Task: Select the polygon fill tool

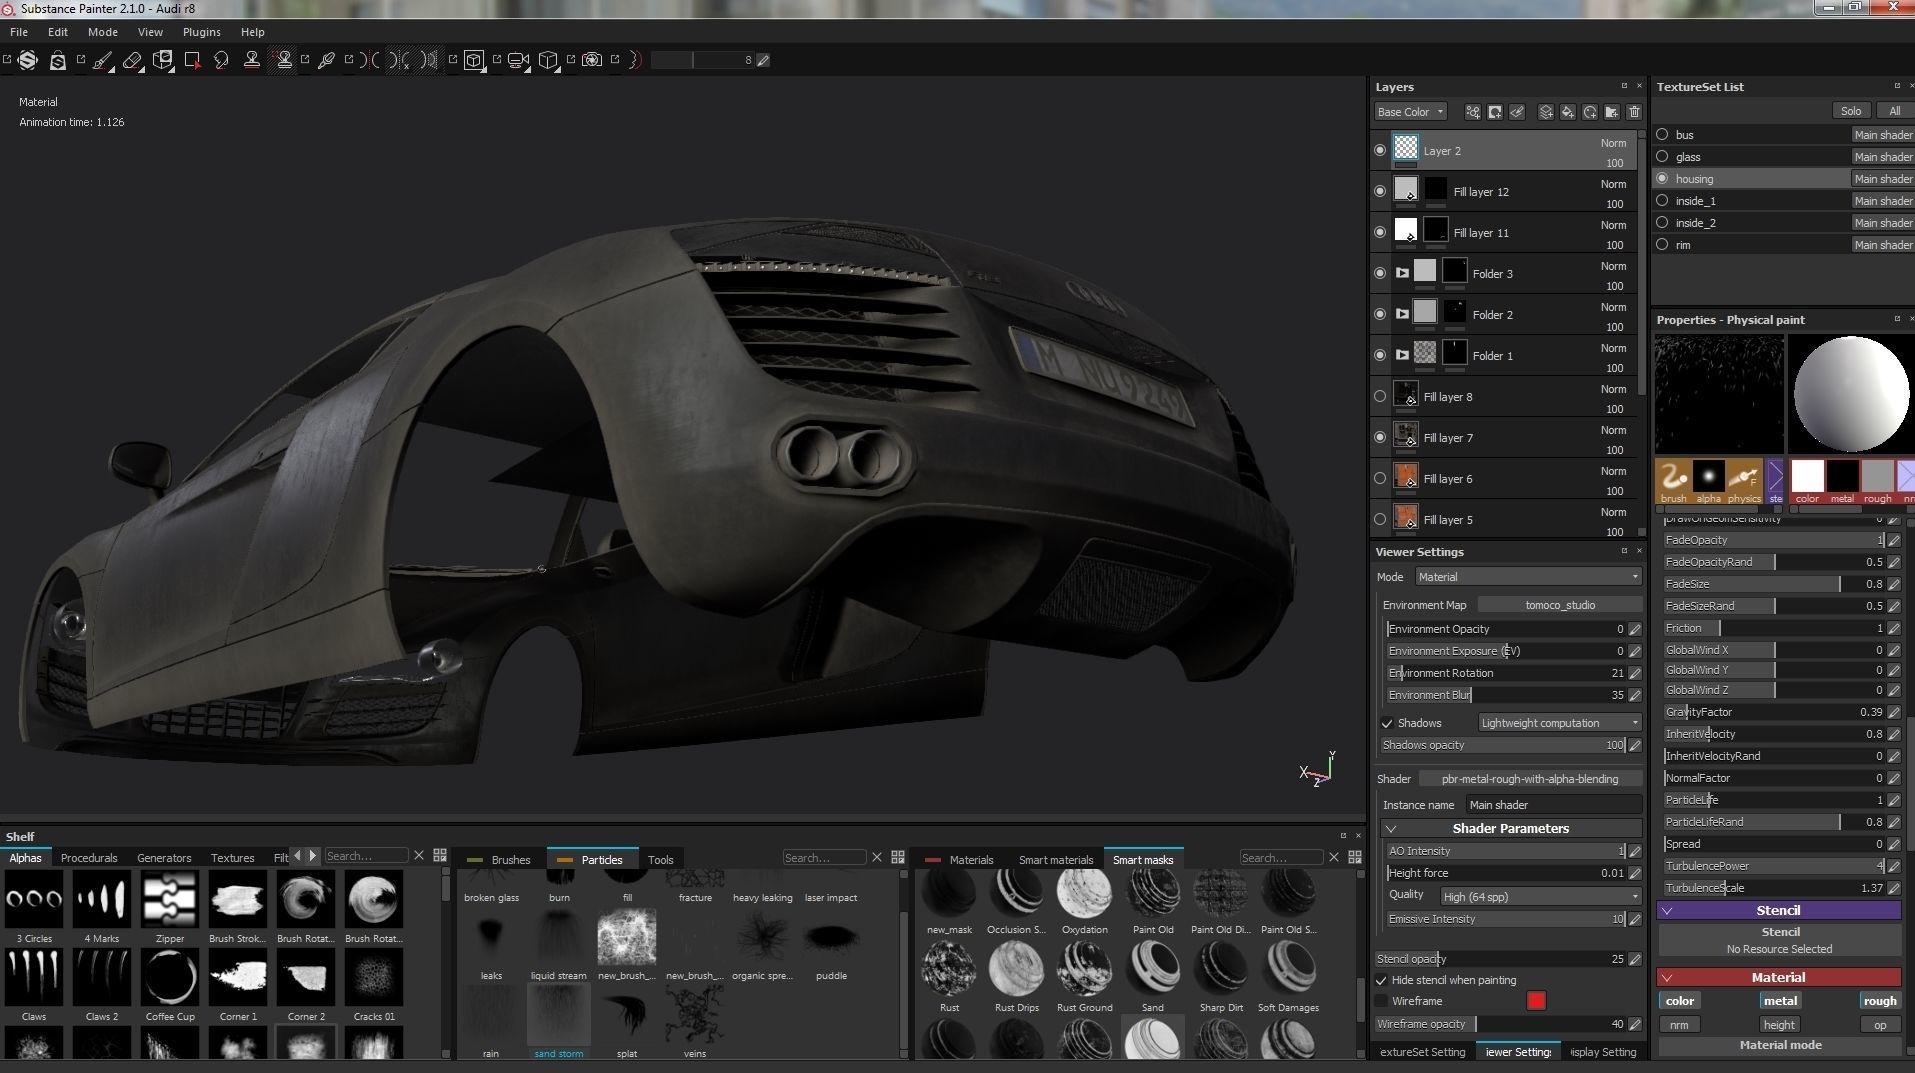Action: pos(193,61)
